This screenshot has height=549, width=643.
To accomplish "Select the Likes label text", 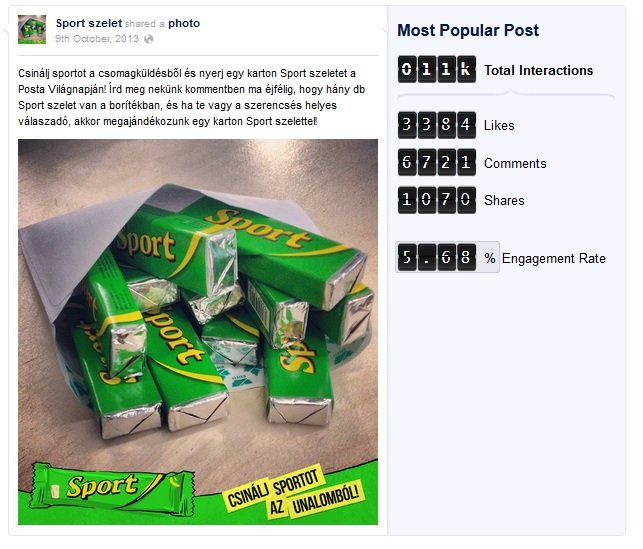I will click(501, 126).
